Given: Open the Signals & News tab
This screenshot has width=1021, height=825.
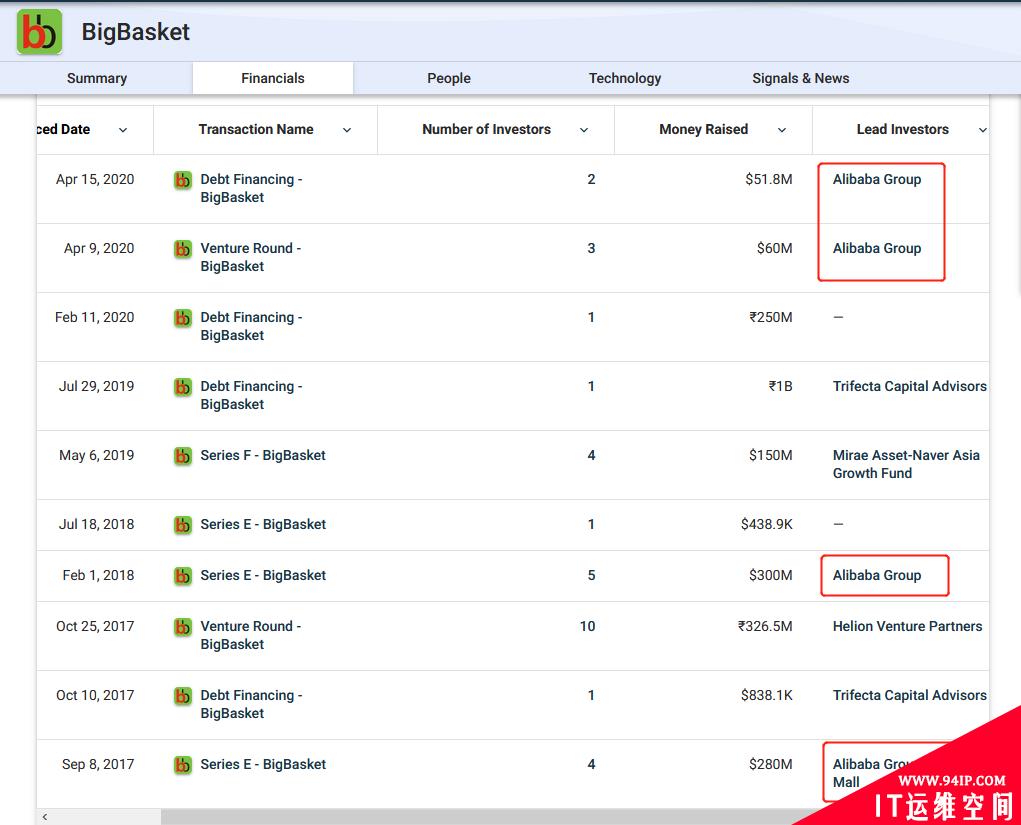Looking at the screenshot, I should [x=800, y=78].
